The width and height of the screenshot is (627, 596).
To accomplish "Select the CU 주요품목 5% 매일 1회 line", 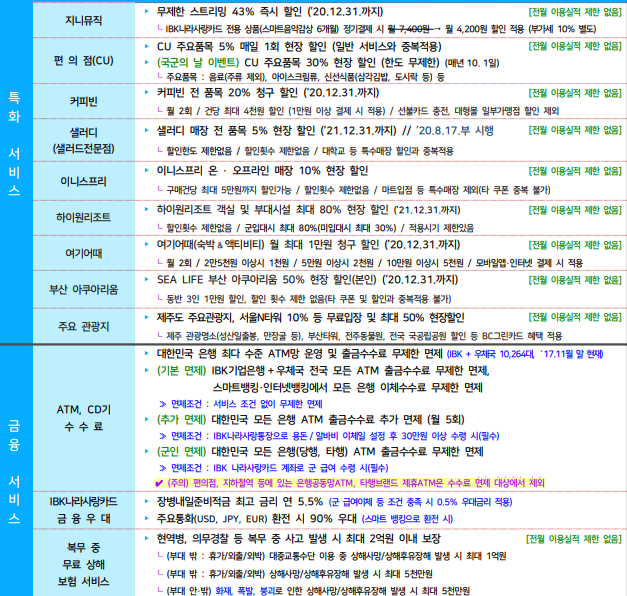I will (299, 47).
